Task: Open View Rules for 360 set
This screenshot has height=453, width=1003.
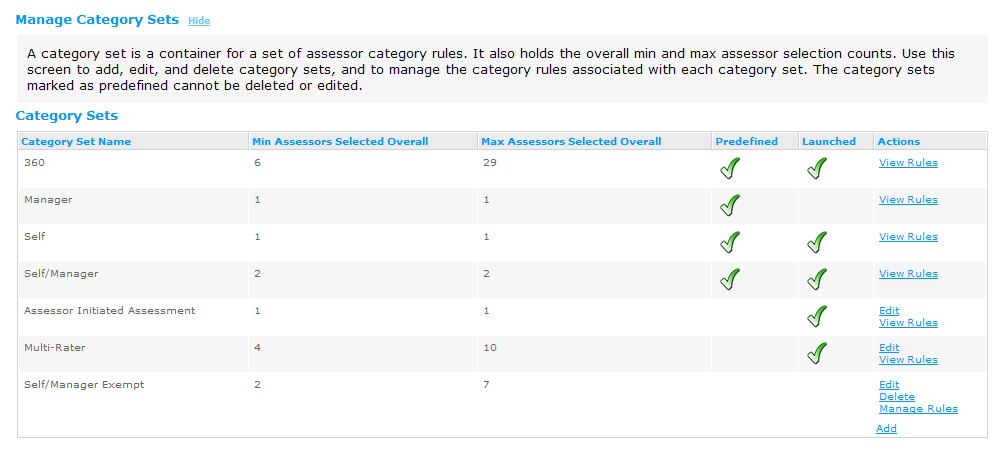Action: [908, 163]
